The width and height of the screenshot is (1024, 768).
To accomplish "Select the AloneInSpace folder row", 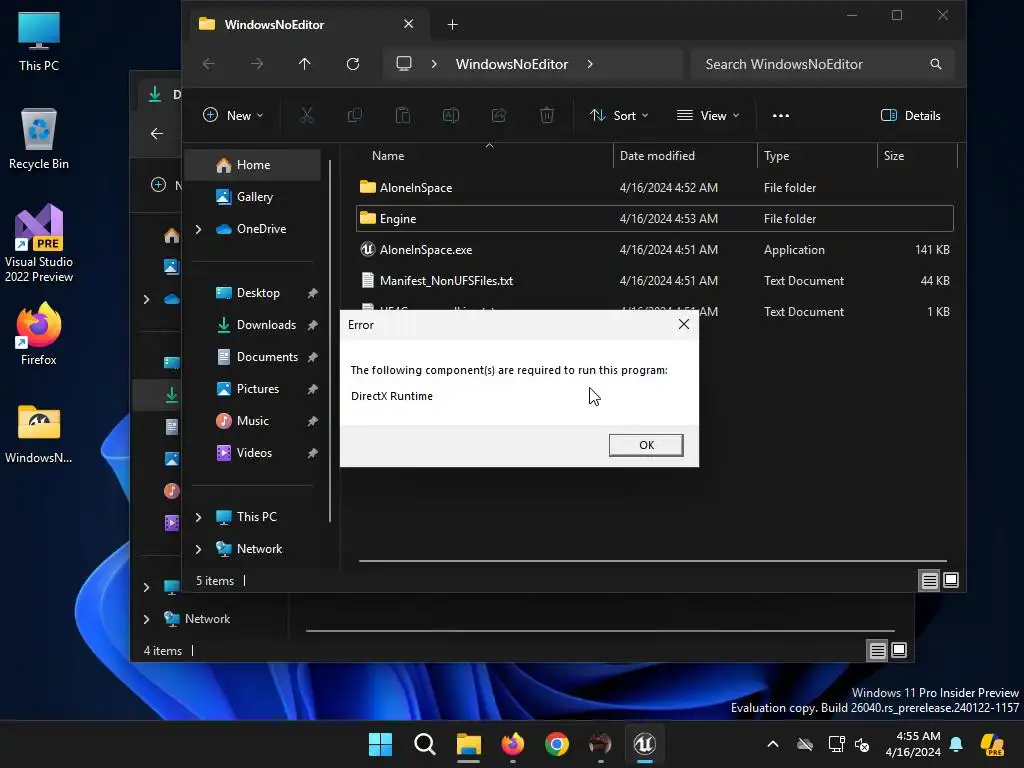I will coord(655,187).
